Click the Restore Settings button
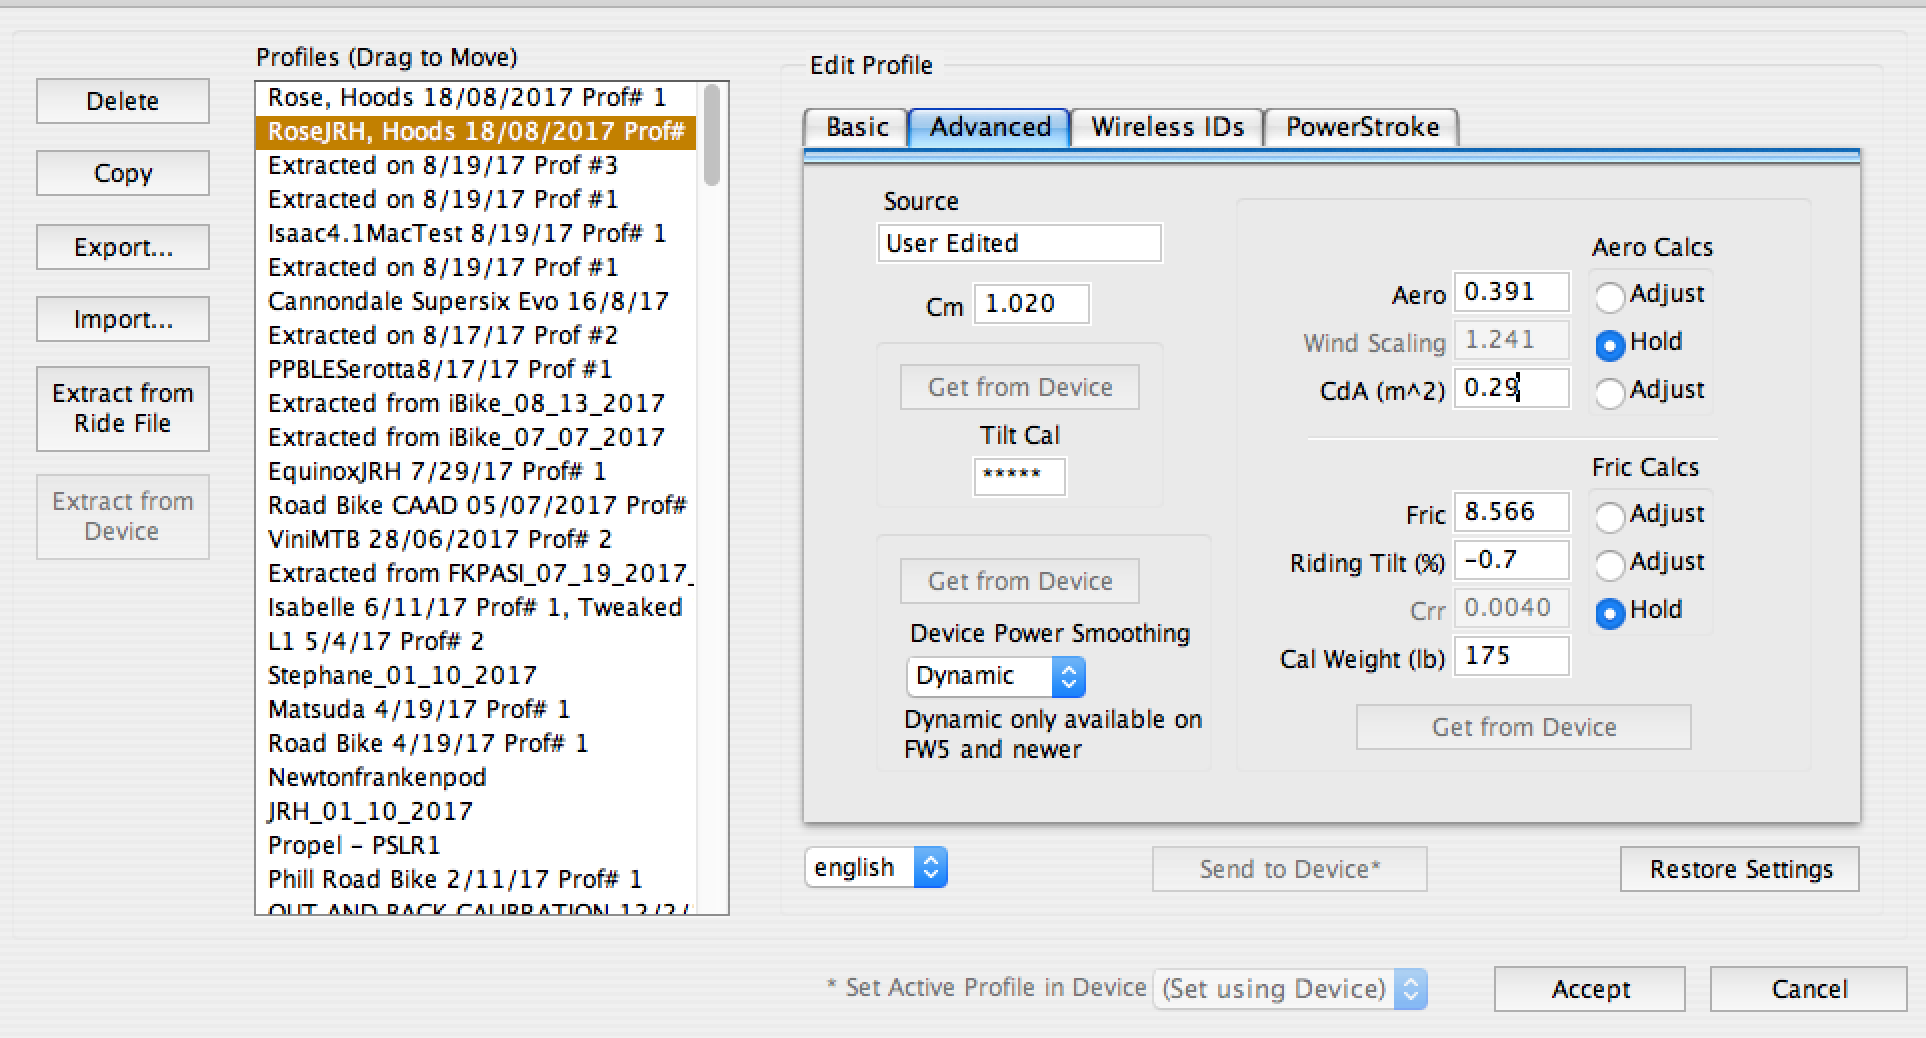The width and height of the screenshot is (1926, 1038). (1740, 869)
